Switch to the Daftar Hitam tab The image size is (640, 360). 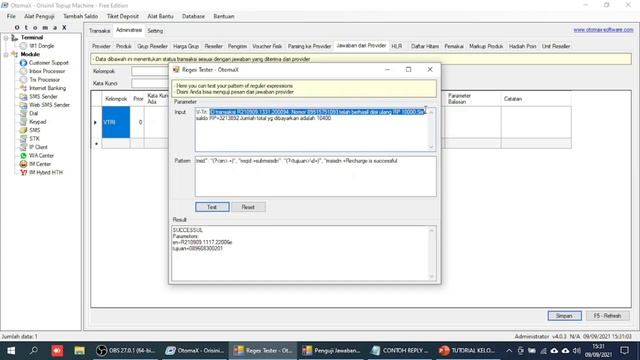click(425, 46)
